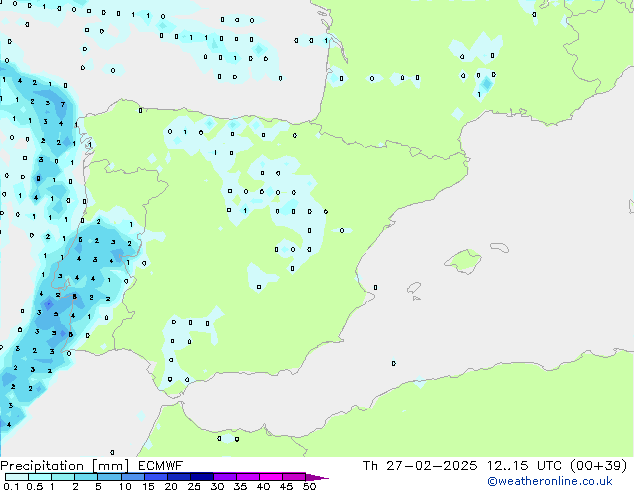This screenshot has width=634, height=490.
Task: Click the '35' legend value
Action: [240, 486]
